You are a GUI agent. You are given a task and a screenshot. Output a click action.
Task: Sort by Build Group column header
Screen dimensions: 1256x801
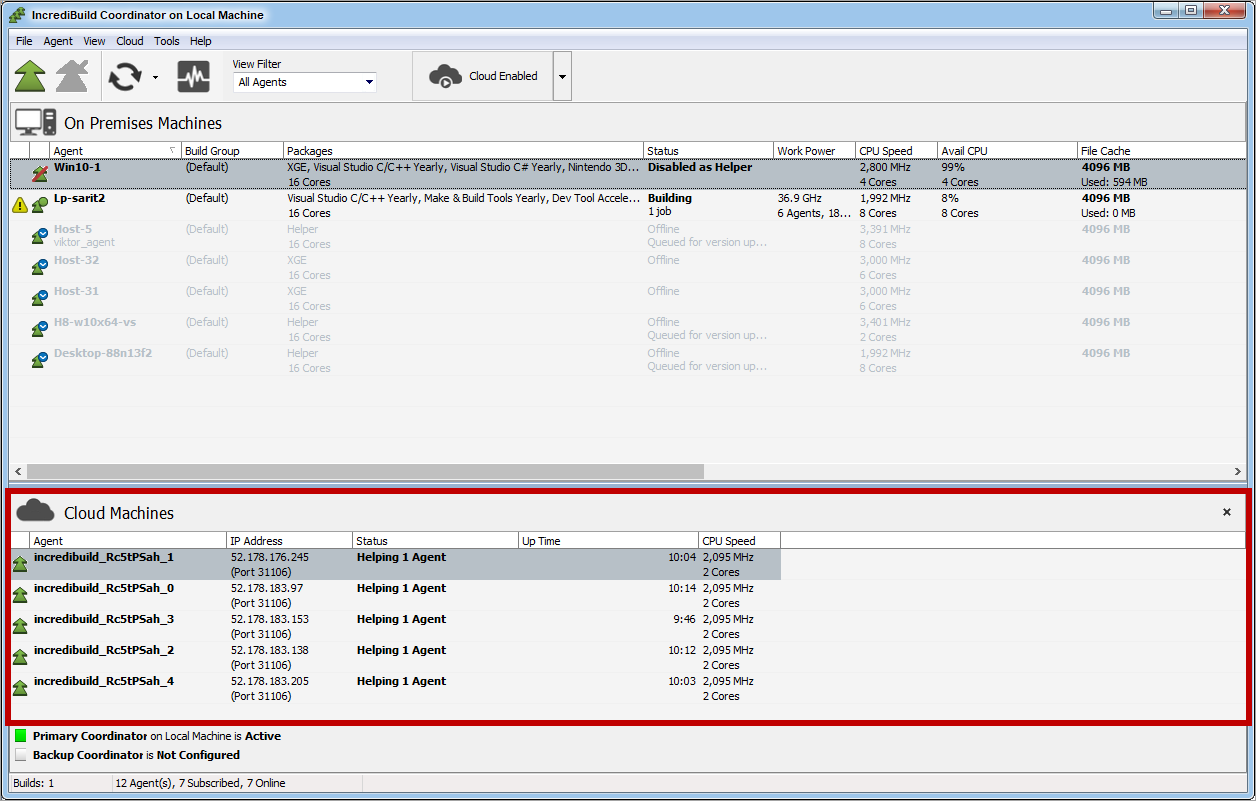click(232, 150)
